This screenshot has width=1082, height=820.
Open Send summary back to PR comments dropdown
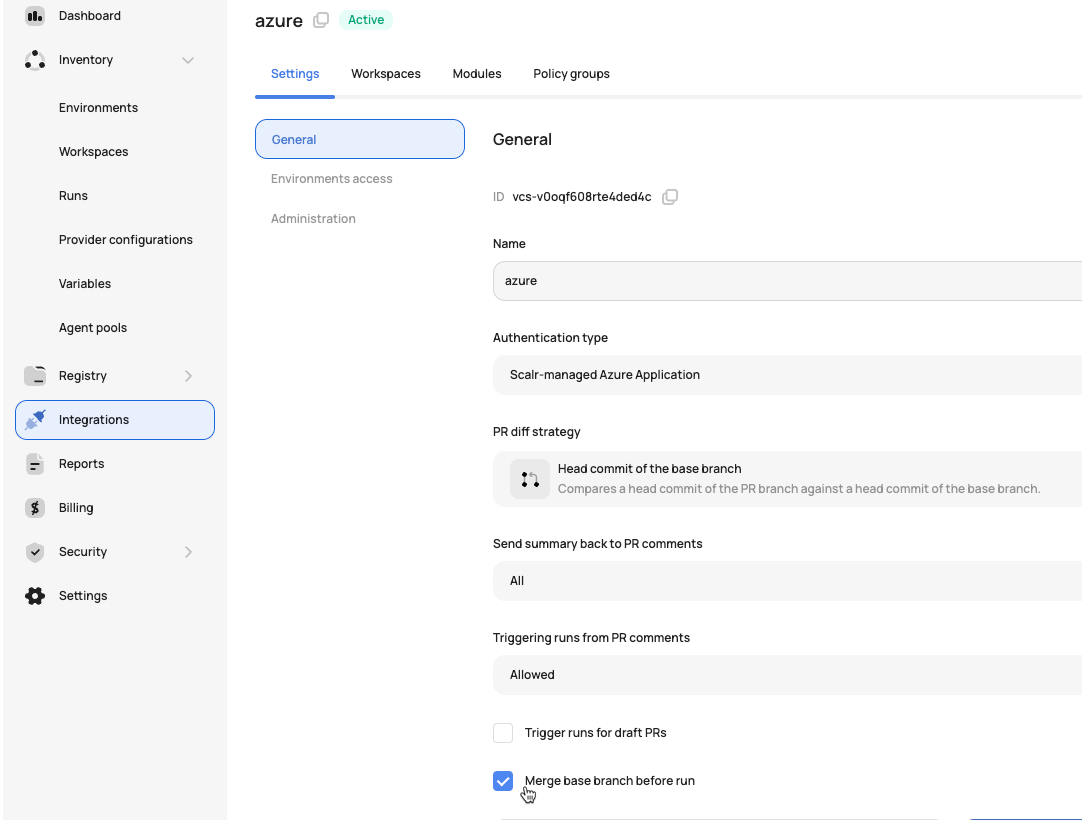[787, 580]
